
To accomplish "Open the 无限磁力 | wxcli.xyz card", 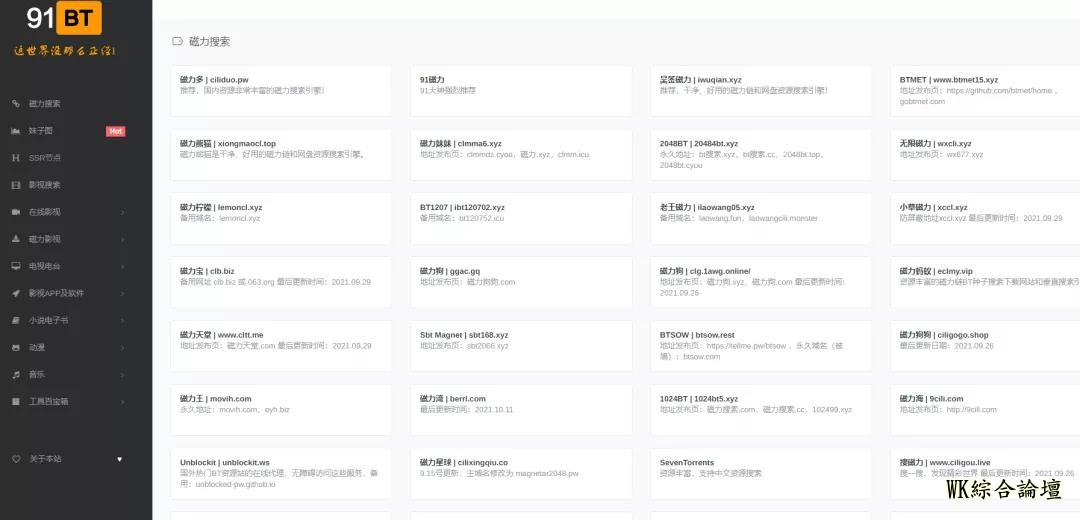I will click(x=986, y=155).
